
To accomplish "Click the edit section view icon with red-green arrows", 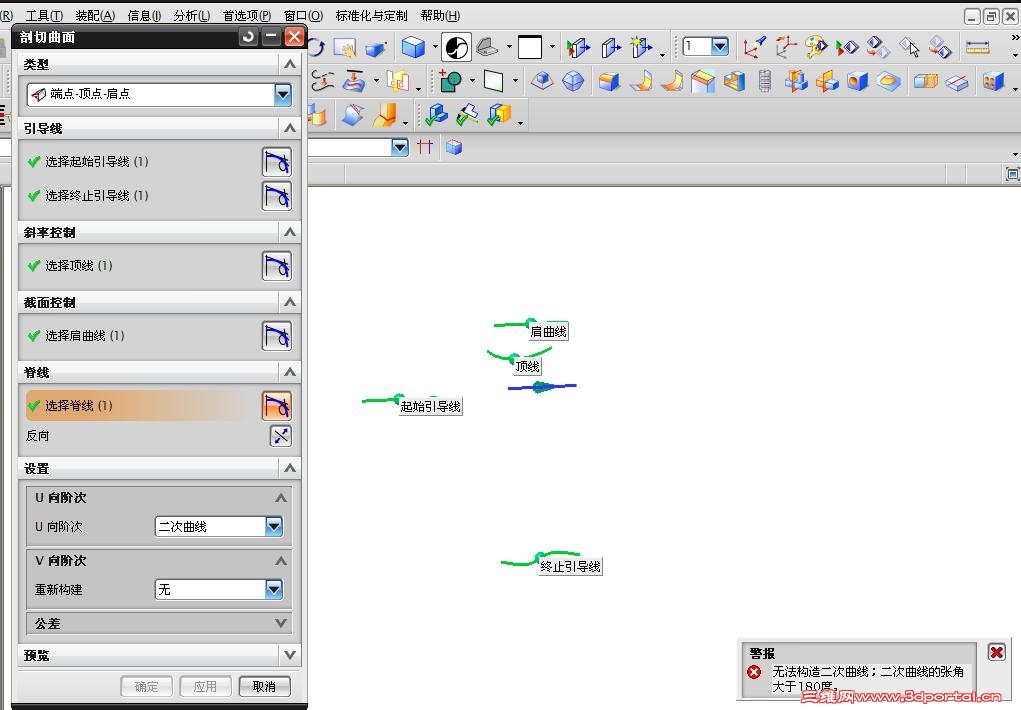I will point(578,48).
